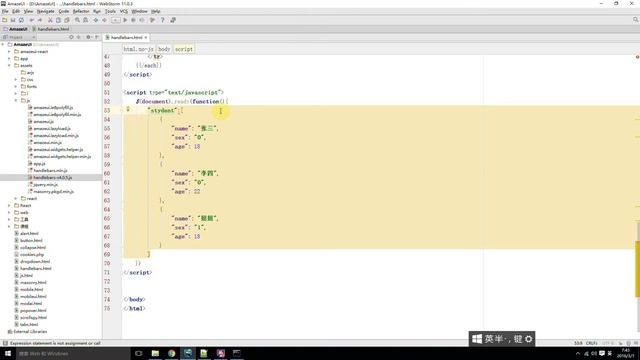
Task: Click scroll from source icon in Project panel
Action: [x=71, y=37]
